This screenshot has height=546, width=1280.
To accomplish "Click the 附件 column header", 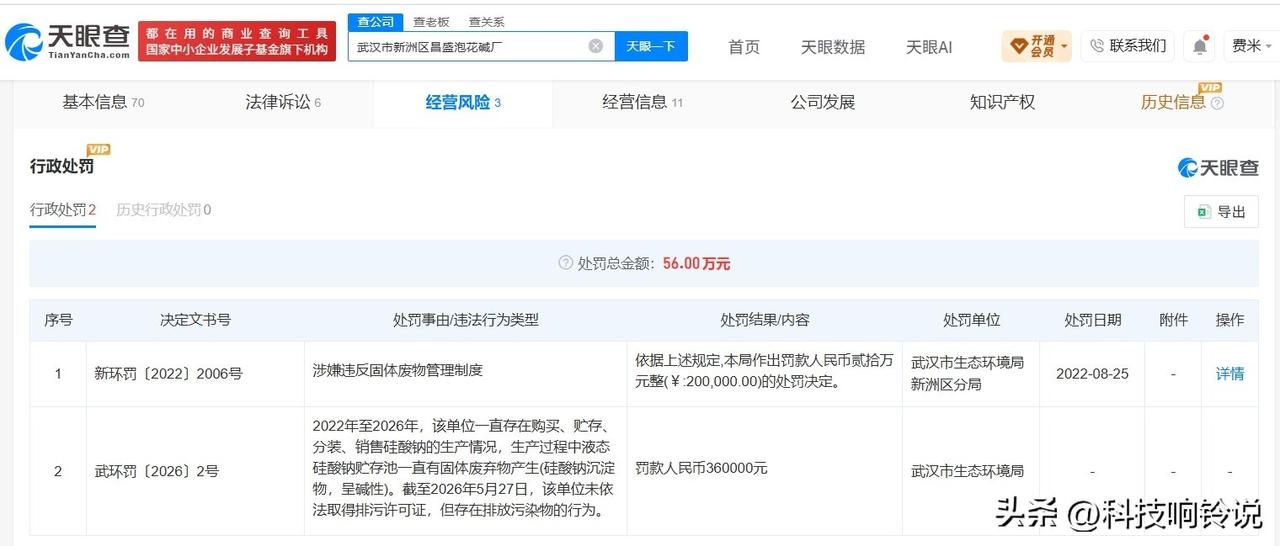I will coord(1173,320).
